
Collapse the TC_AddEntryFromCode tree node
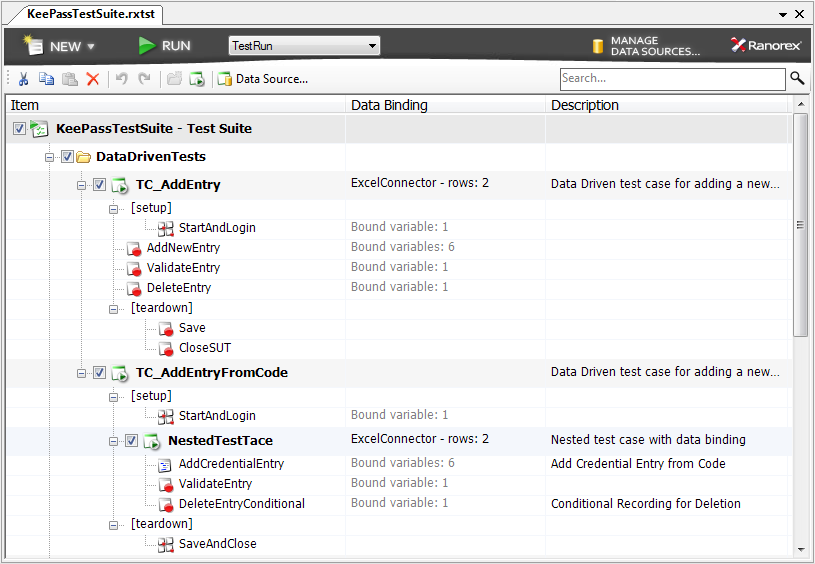coord(81,373)
